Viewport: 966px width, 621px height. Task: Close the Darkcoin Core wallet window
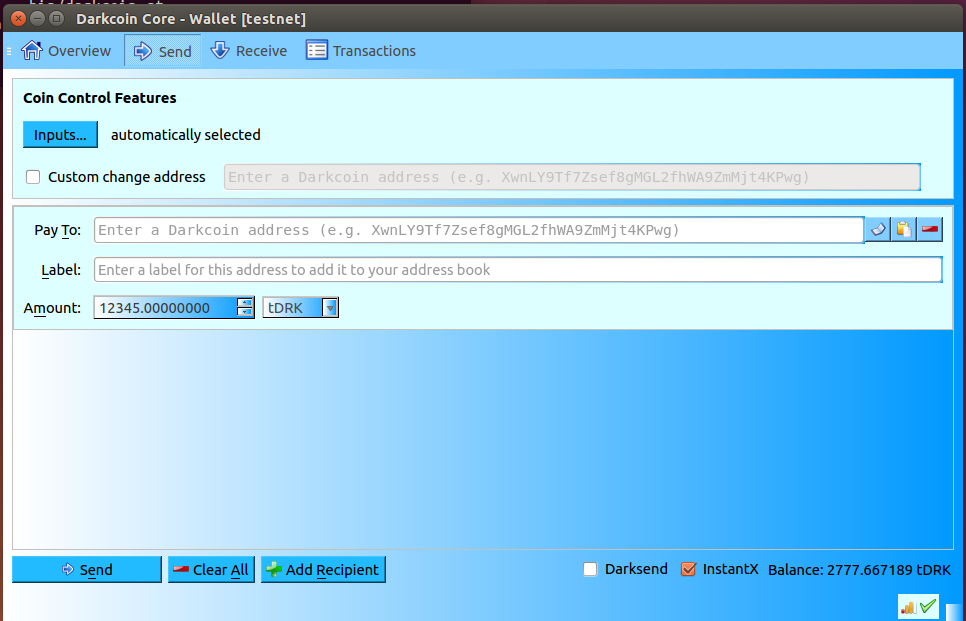coord(18,18)
